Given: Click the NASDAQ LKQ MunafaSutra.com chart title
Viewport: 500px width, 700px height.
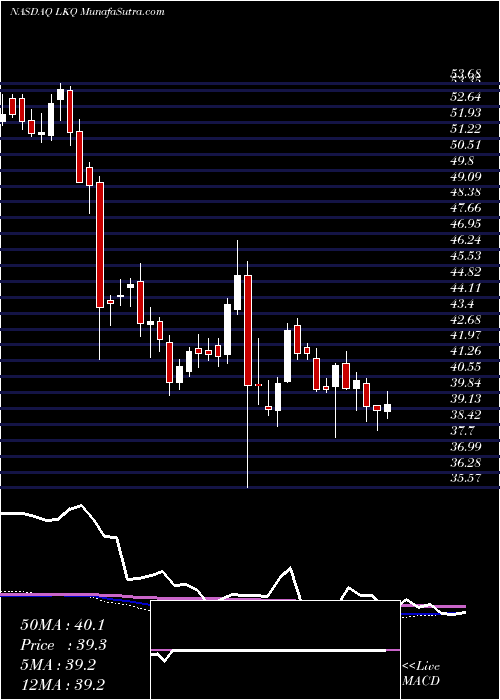Looking at the screenshot, I should click(x=87, y=12).
